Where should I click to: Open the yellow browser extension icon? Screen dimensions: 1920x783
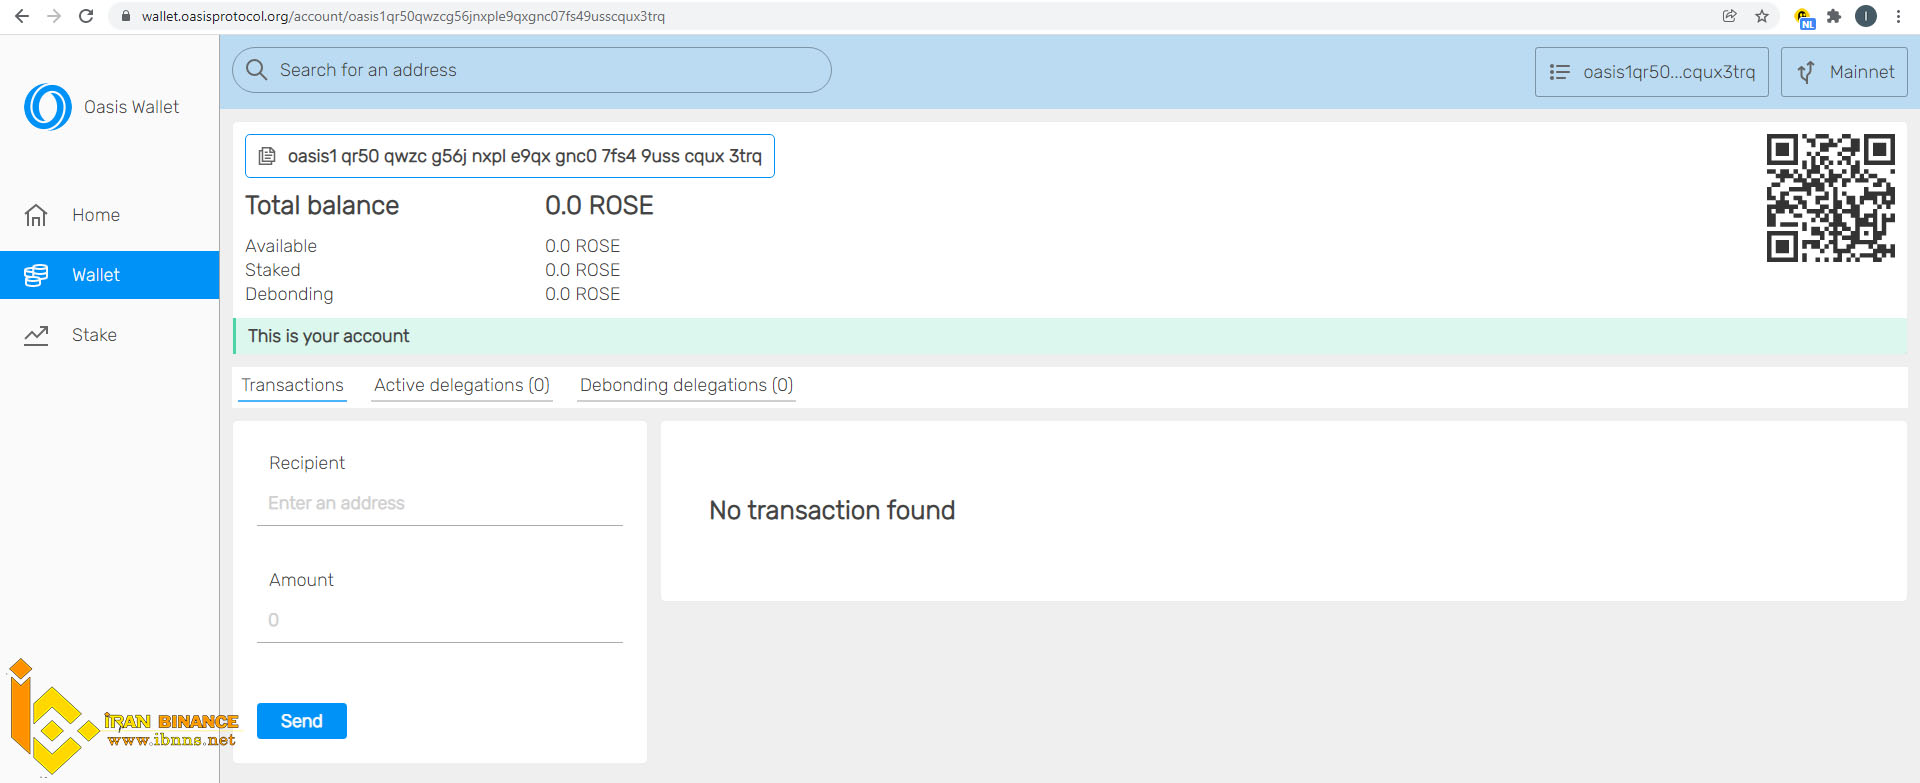tap(1804, 17)
